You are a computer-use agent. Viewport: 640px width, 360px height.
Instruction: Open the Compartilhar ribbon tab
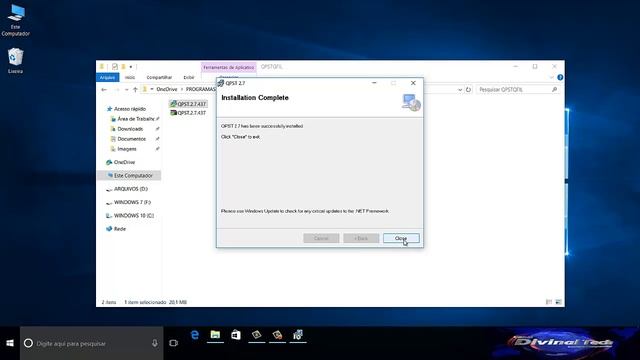click(159, 78)
